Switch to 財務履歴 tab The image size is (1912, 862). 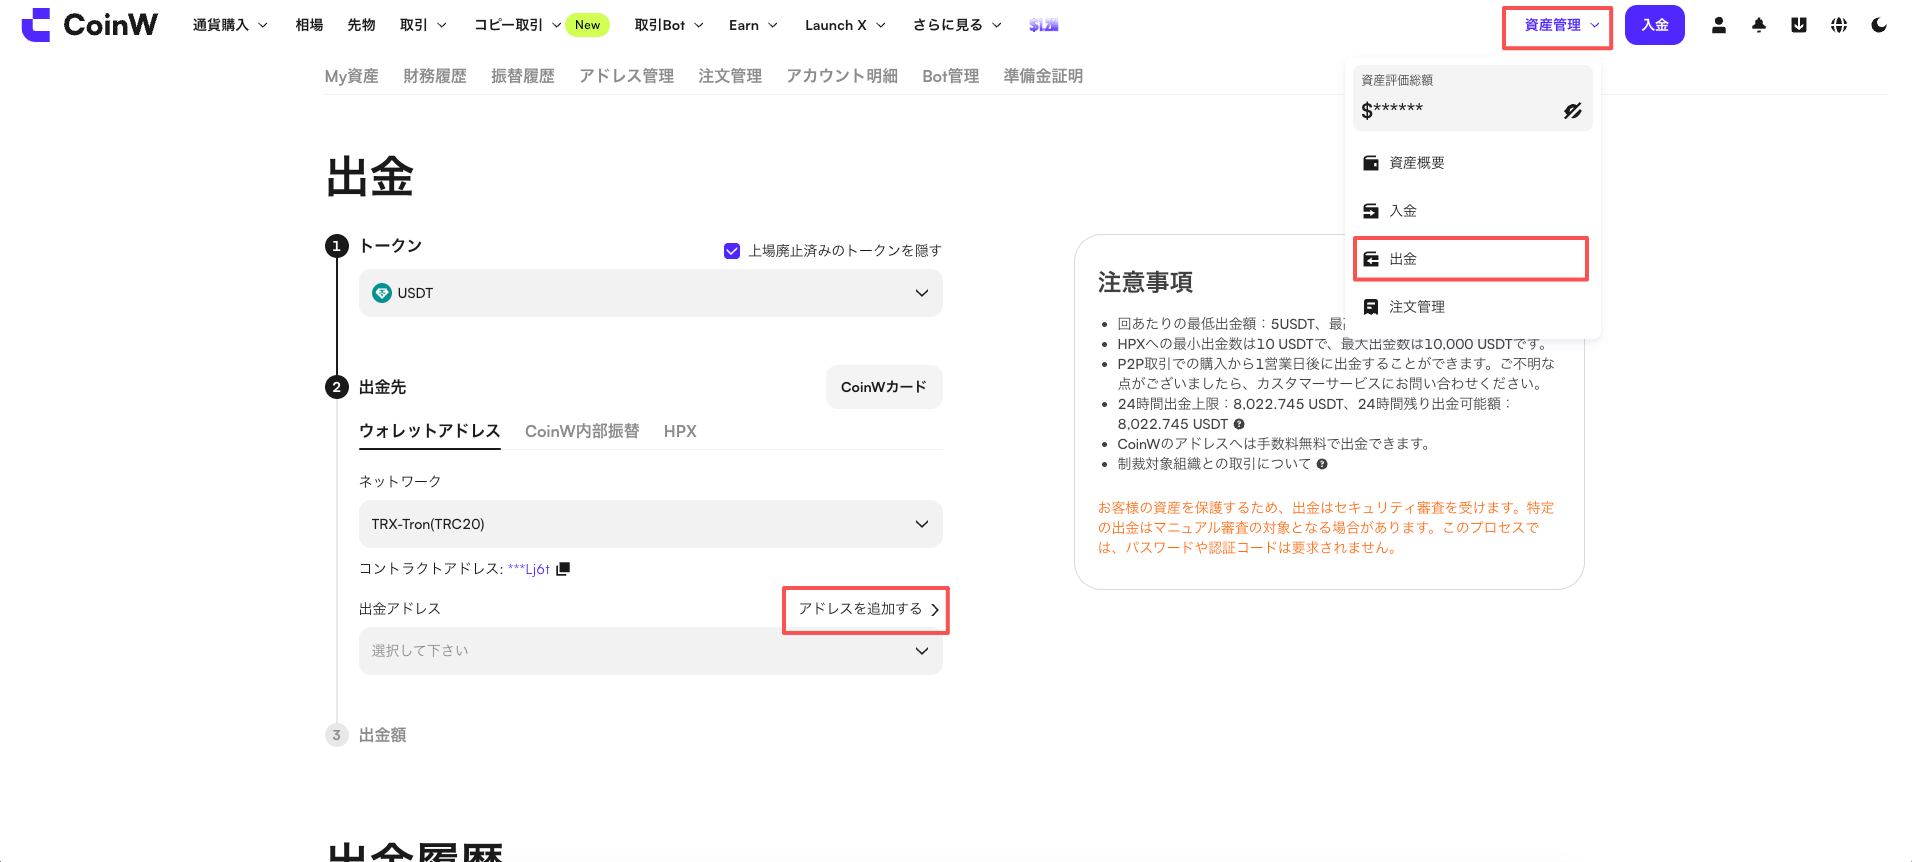coord(435,76)
